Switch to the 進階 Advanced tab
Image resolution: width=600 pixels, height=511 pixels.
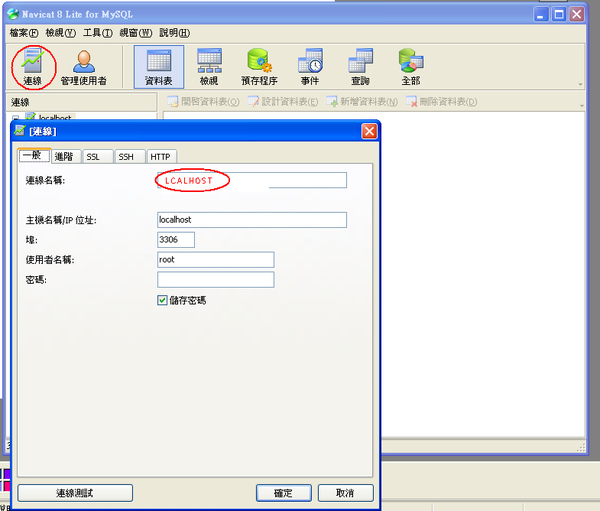66,157
